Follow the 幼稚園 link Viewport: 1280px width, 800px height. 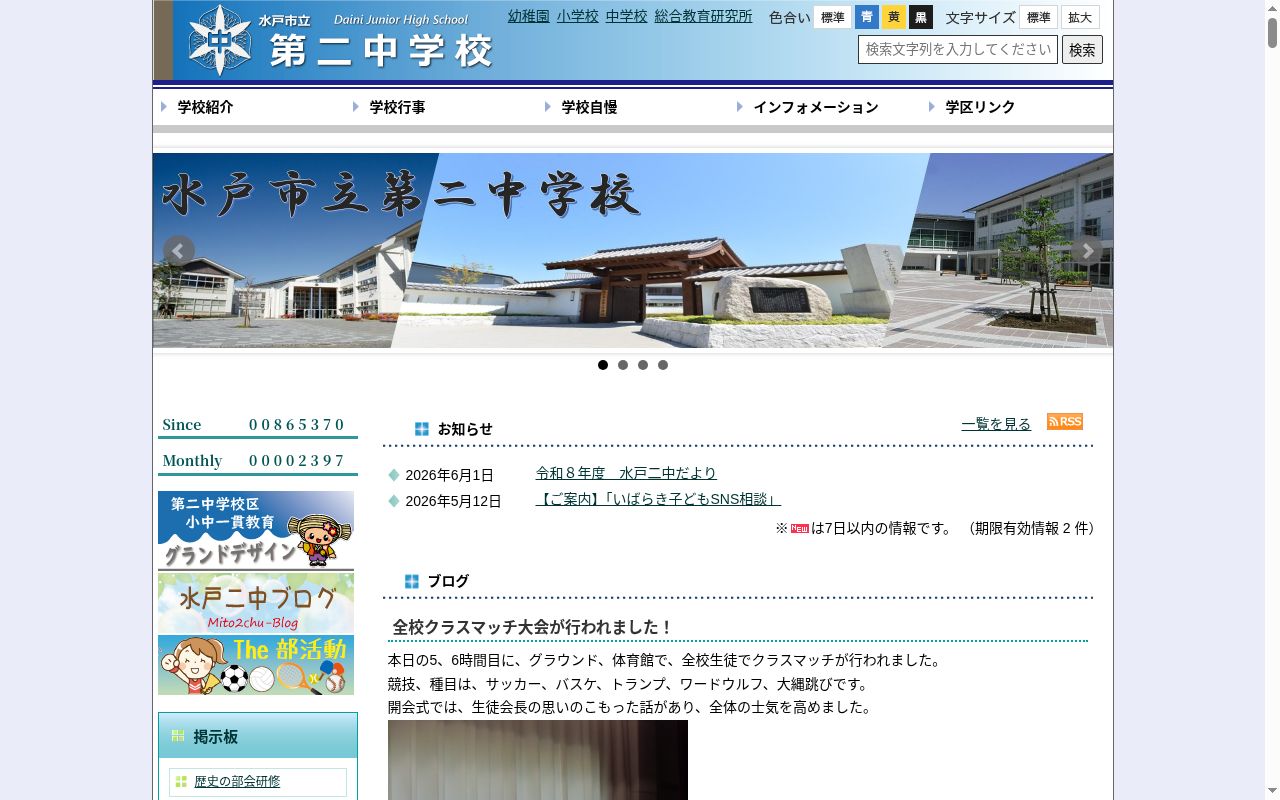click(x=529, y=16)
